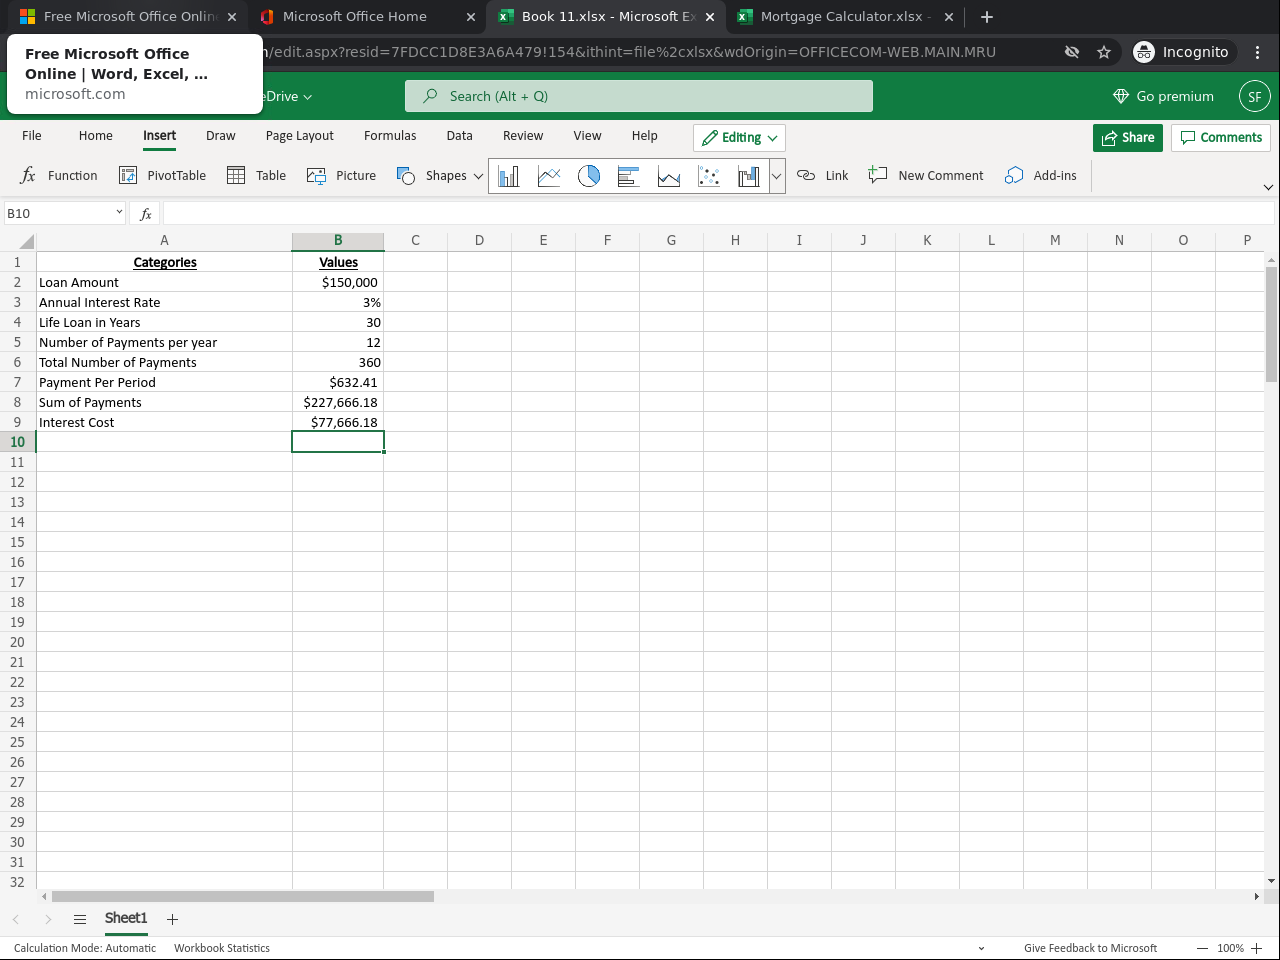1280x960 pixels.
Task: Click the formula bar input field
Action: click(720, 214)
